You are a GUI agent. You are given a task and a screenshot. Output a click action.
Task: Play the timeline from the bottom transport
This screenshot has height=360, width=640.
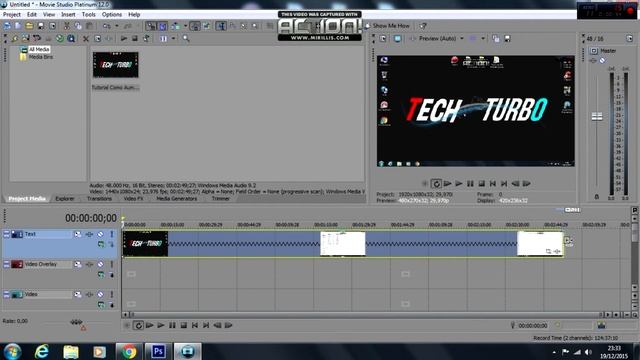click(161, 325)
